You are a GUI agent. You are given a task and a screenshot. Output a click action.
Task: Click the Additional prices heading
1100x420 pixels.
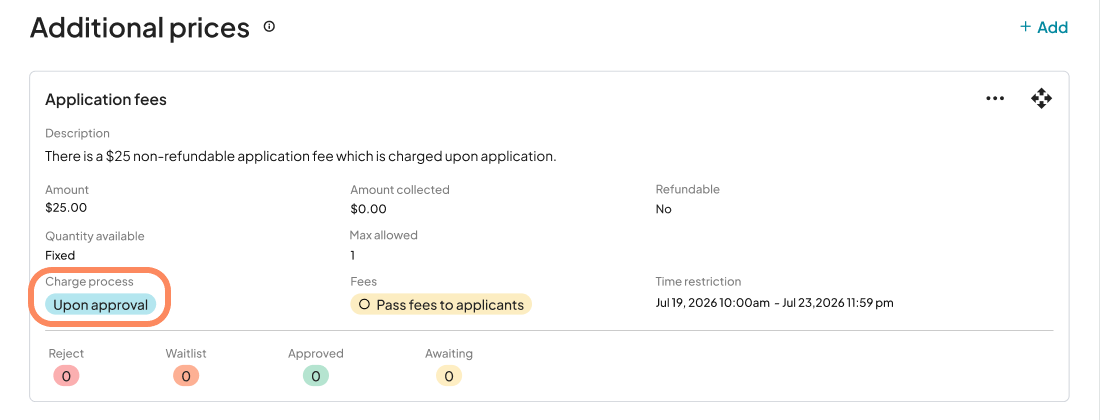[139, 27]
